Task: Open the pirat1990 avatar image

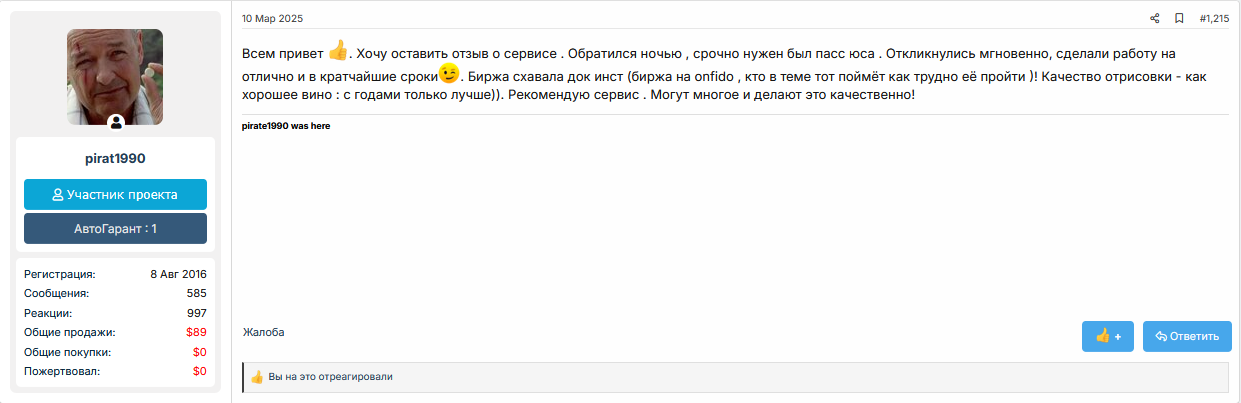Action: [x=115, y=76]
